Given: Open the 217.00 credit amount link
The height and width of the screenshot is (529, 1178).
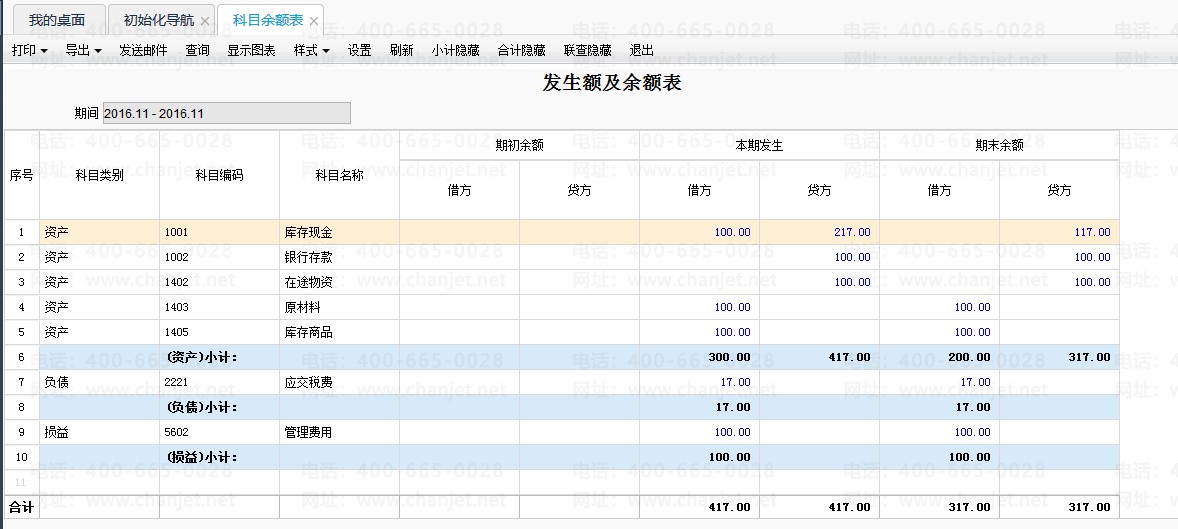Looking at the screenshot, I should [x=852, y=232].
